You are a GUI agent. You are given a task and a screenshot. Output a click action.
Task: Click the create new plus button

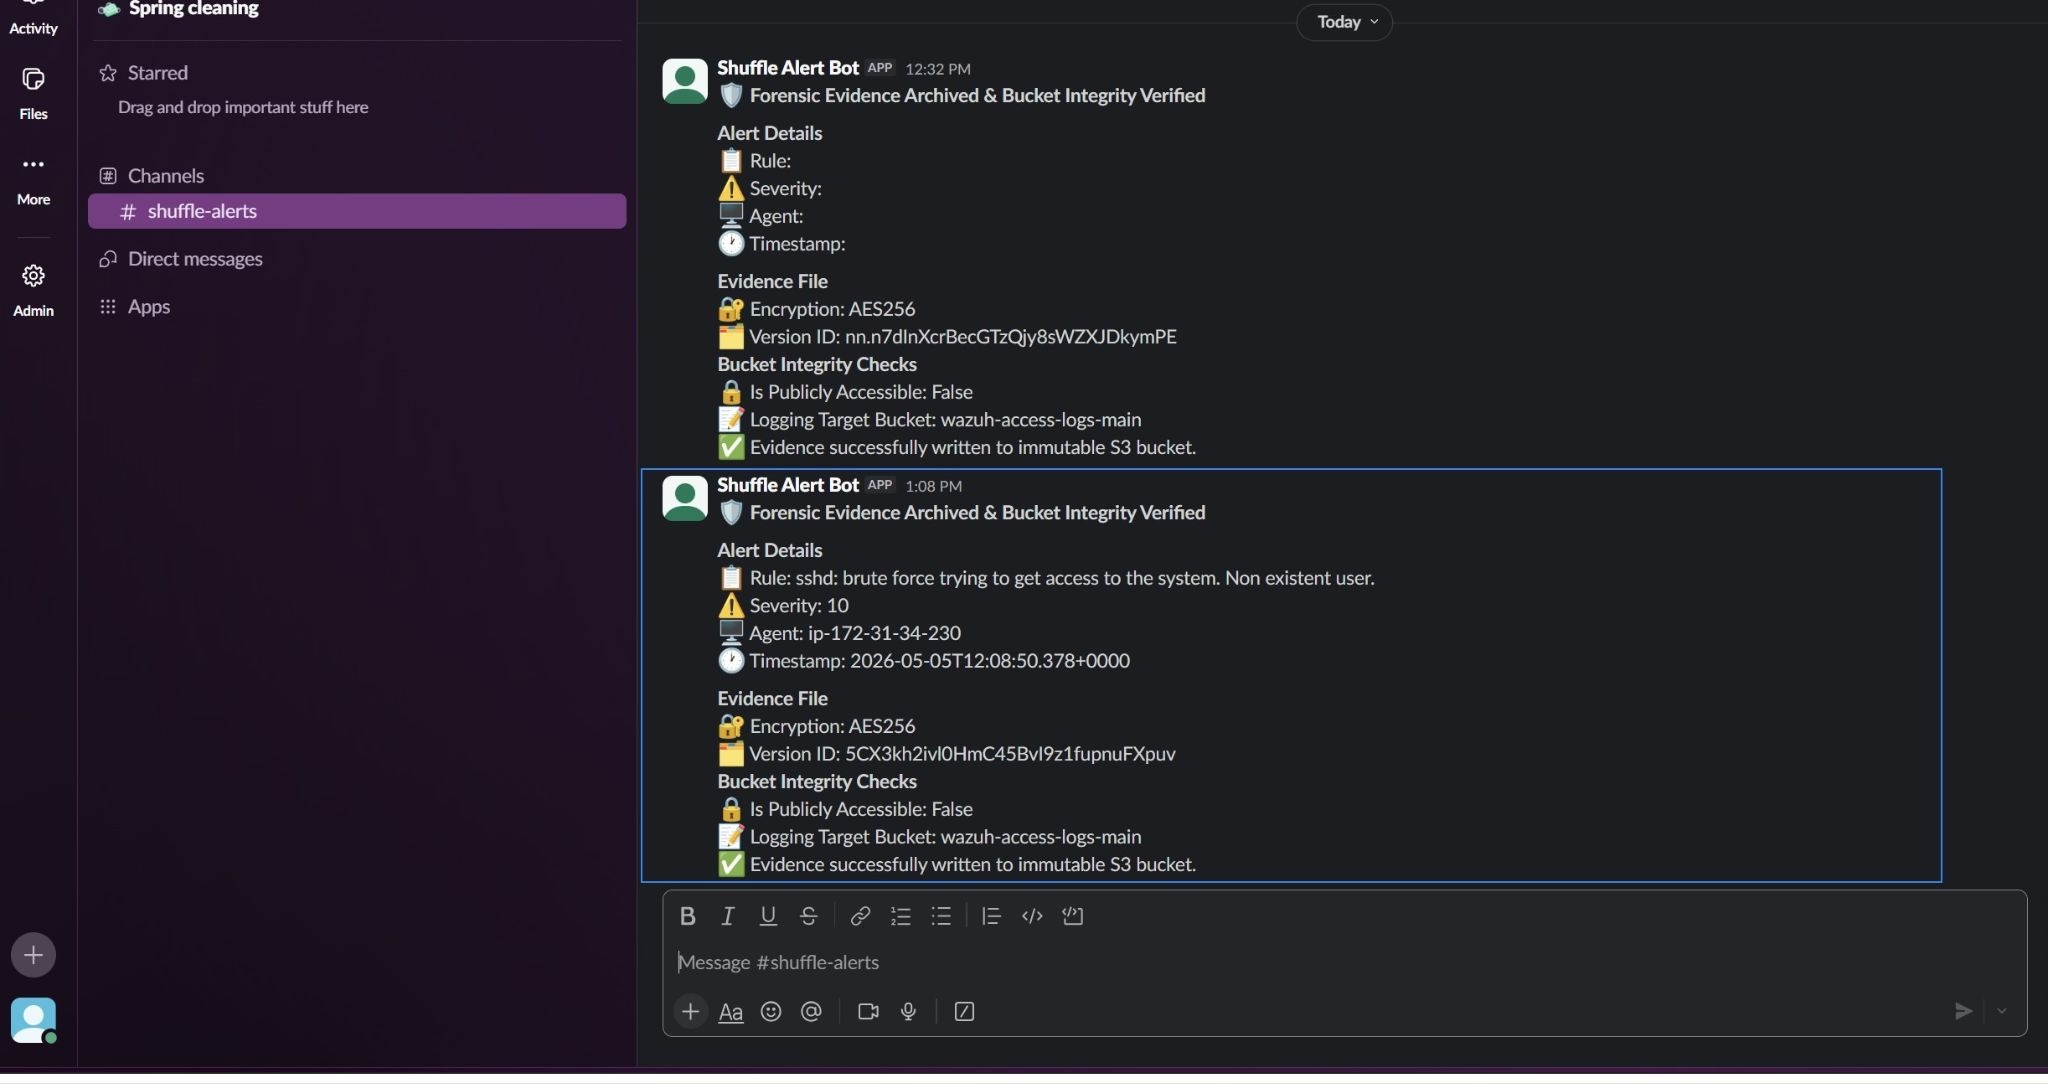click(33, 955)
